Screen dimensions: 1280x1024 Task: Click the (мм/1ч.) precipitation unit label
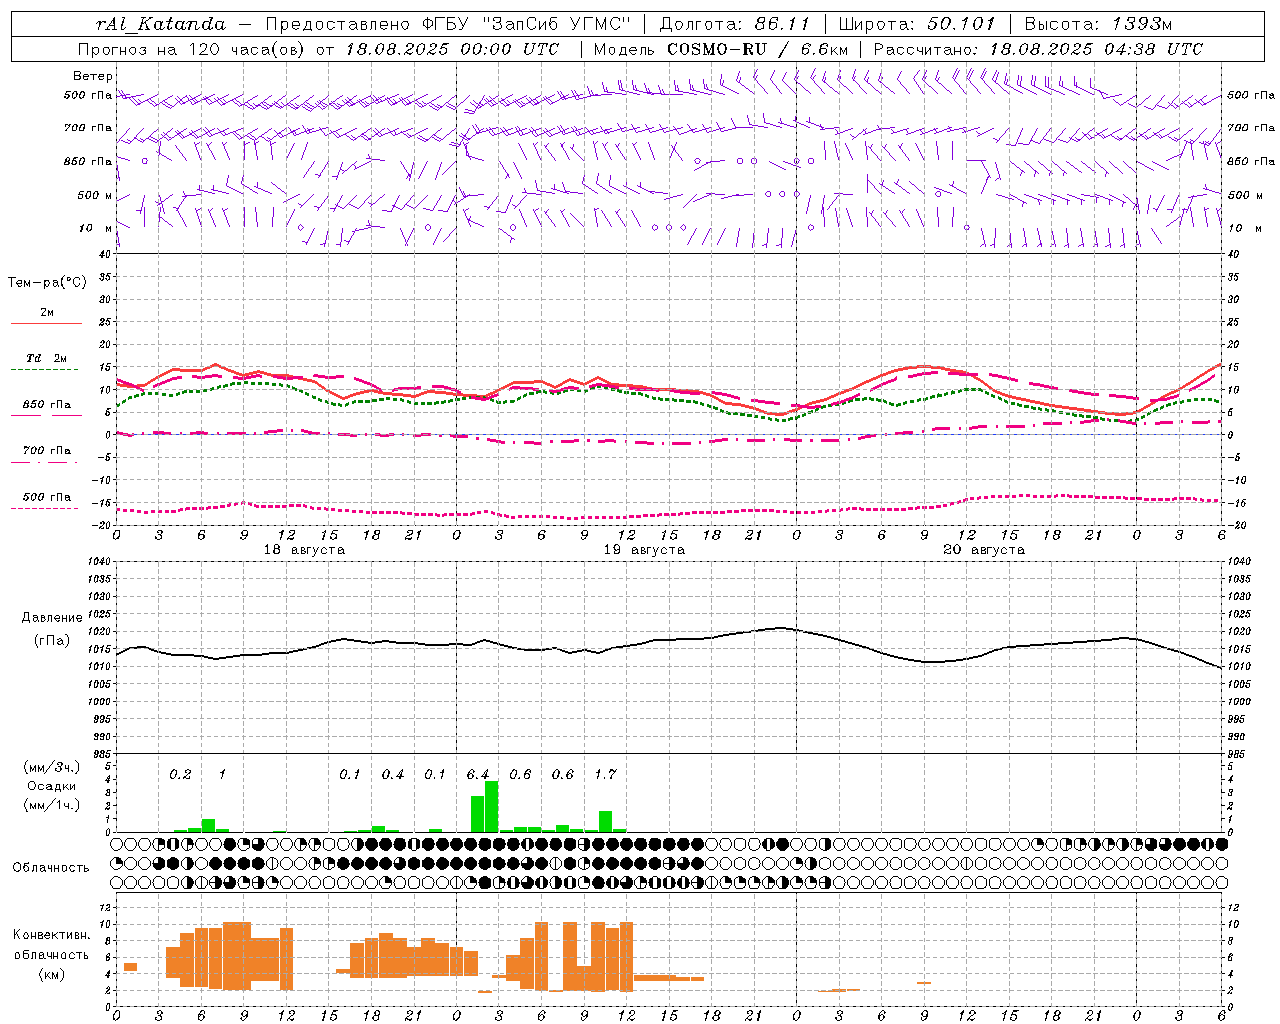click(x=52, y=805)
